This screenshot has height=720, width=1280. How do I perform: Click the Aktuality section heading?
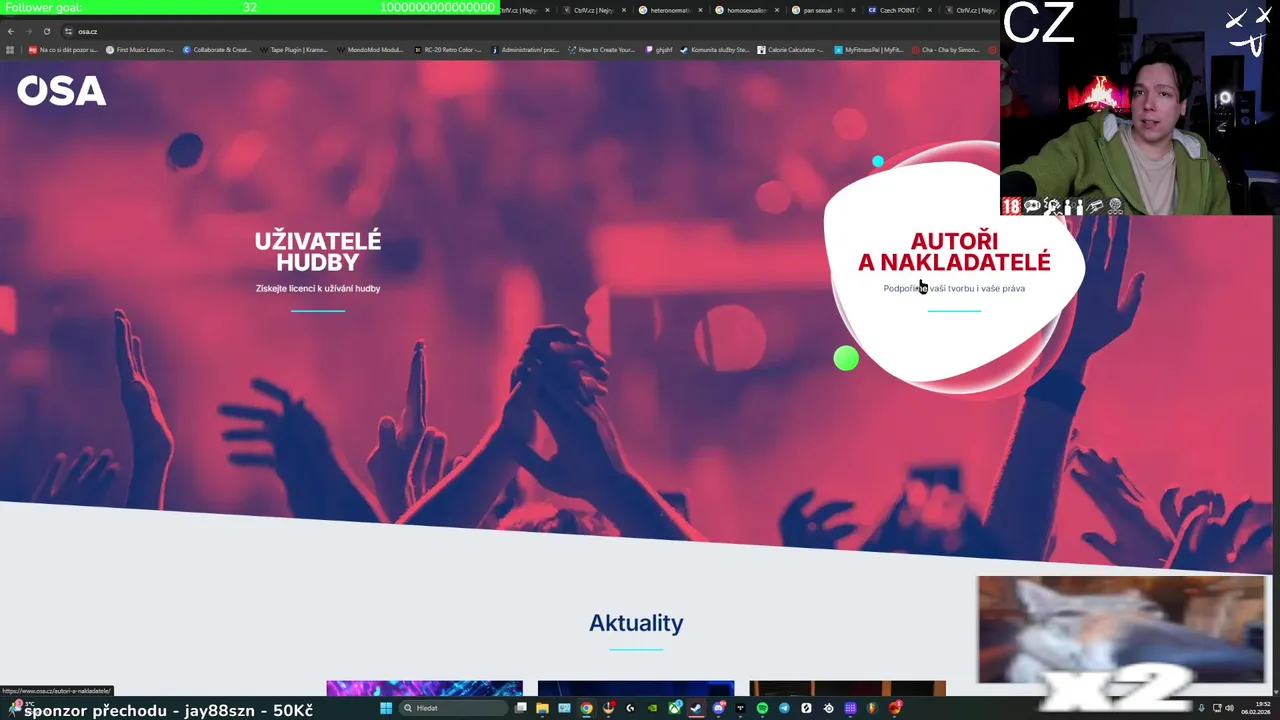636,623
